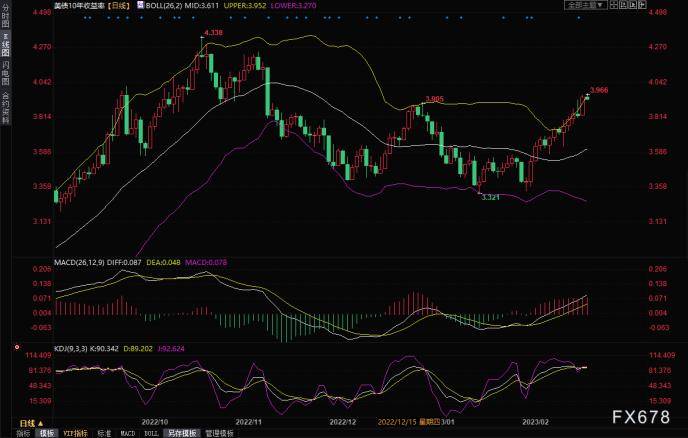Apply the MACD template
The width and height of the screenshot is (688, 438).
click(128, 434)
